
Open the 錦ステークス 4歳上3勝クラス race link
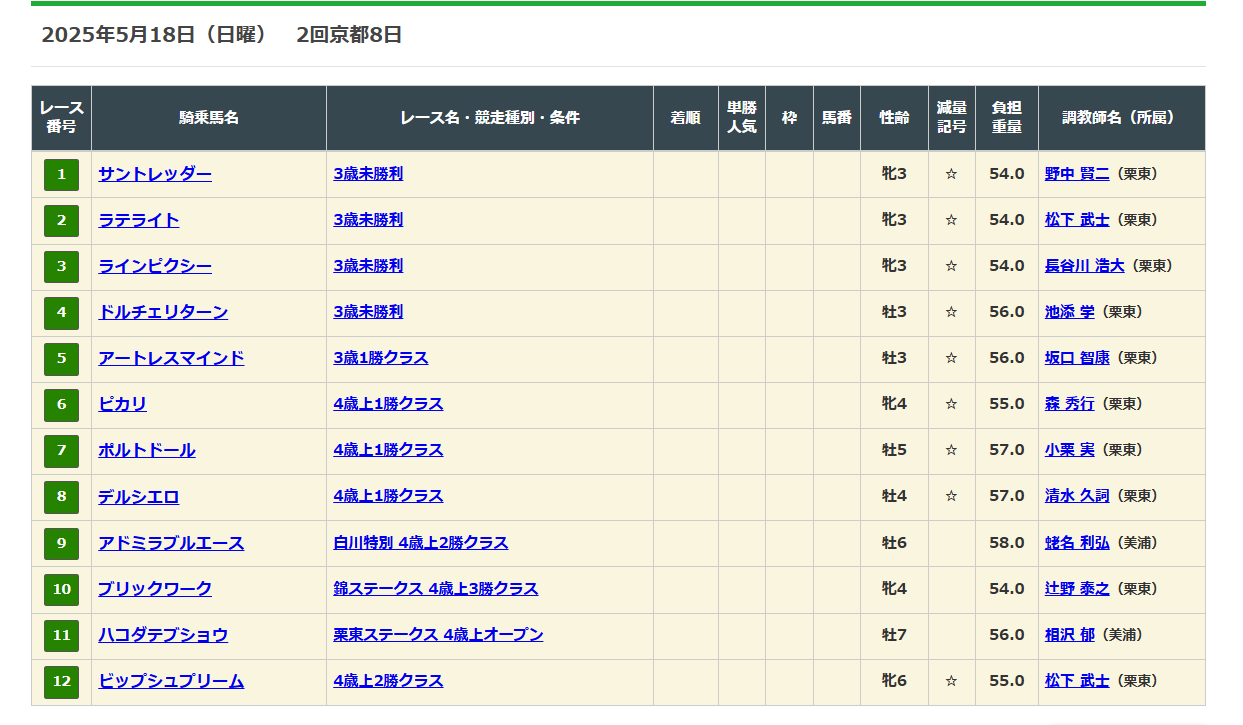point(436,589)
